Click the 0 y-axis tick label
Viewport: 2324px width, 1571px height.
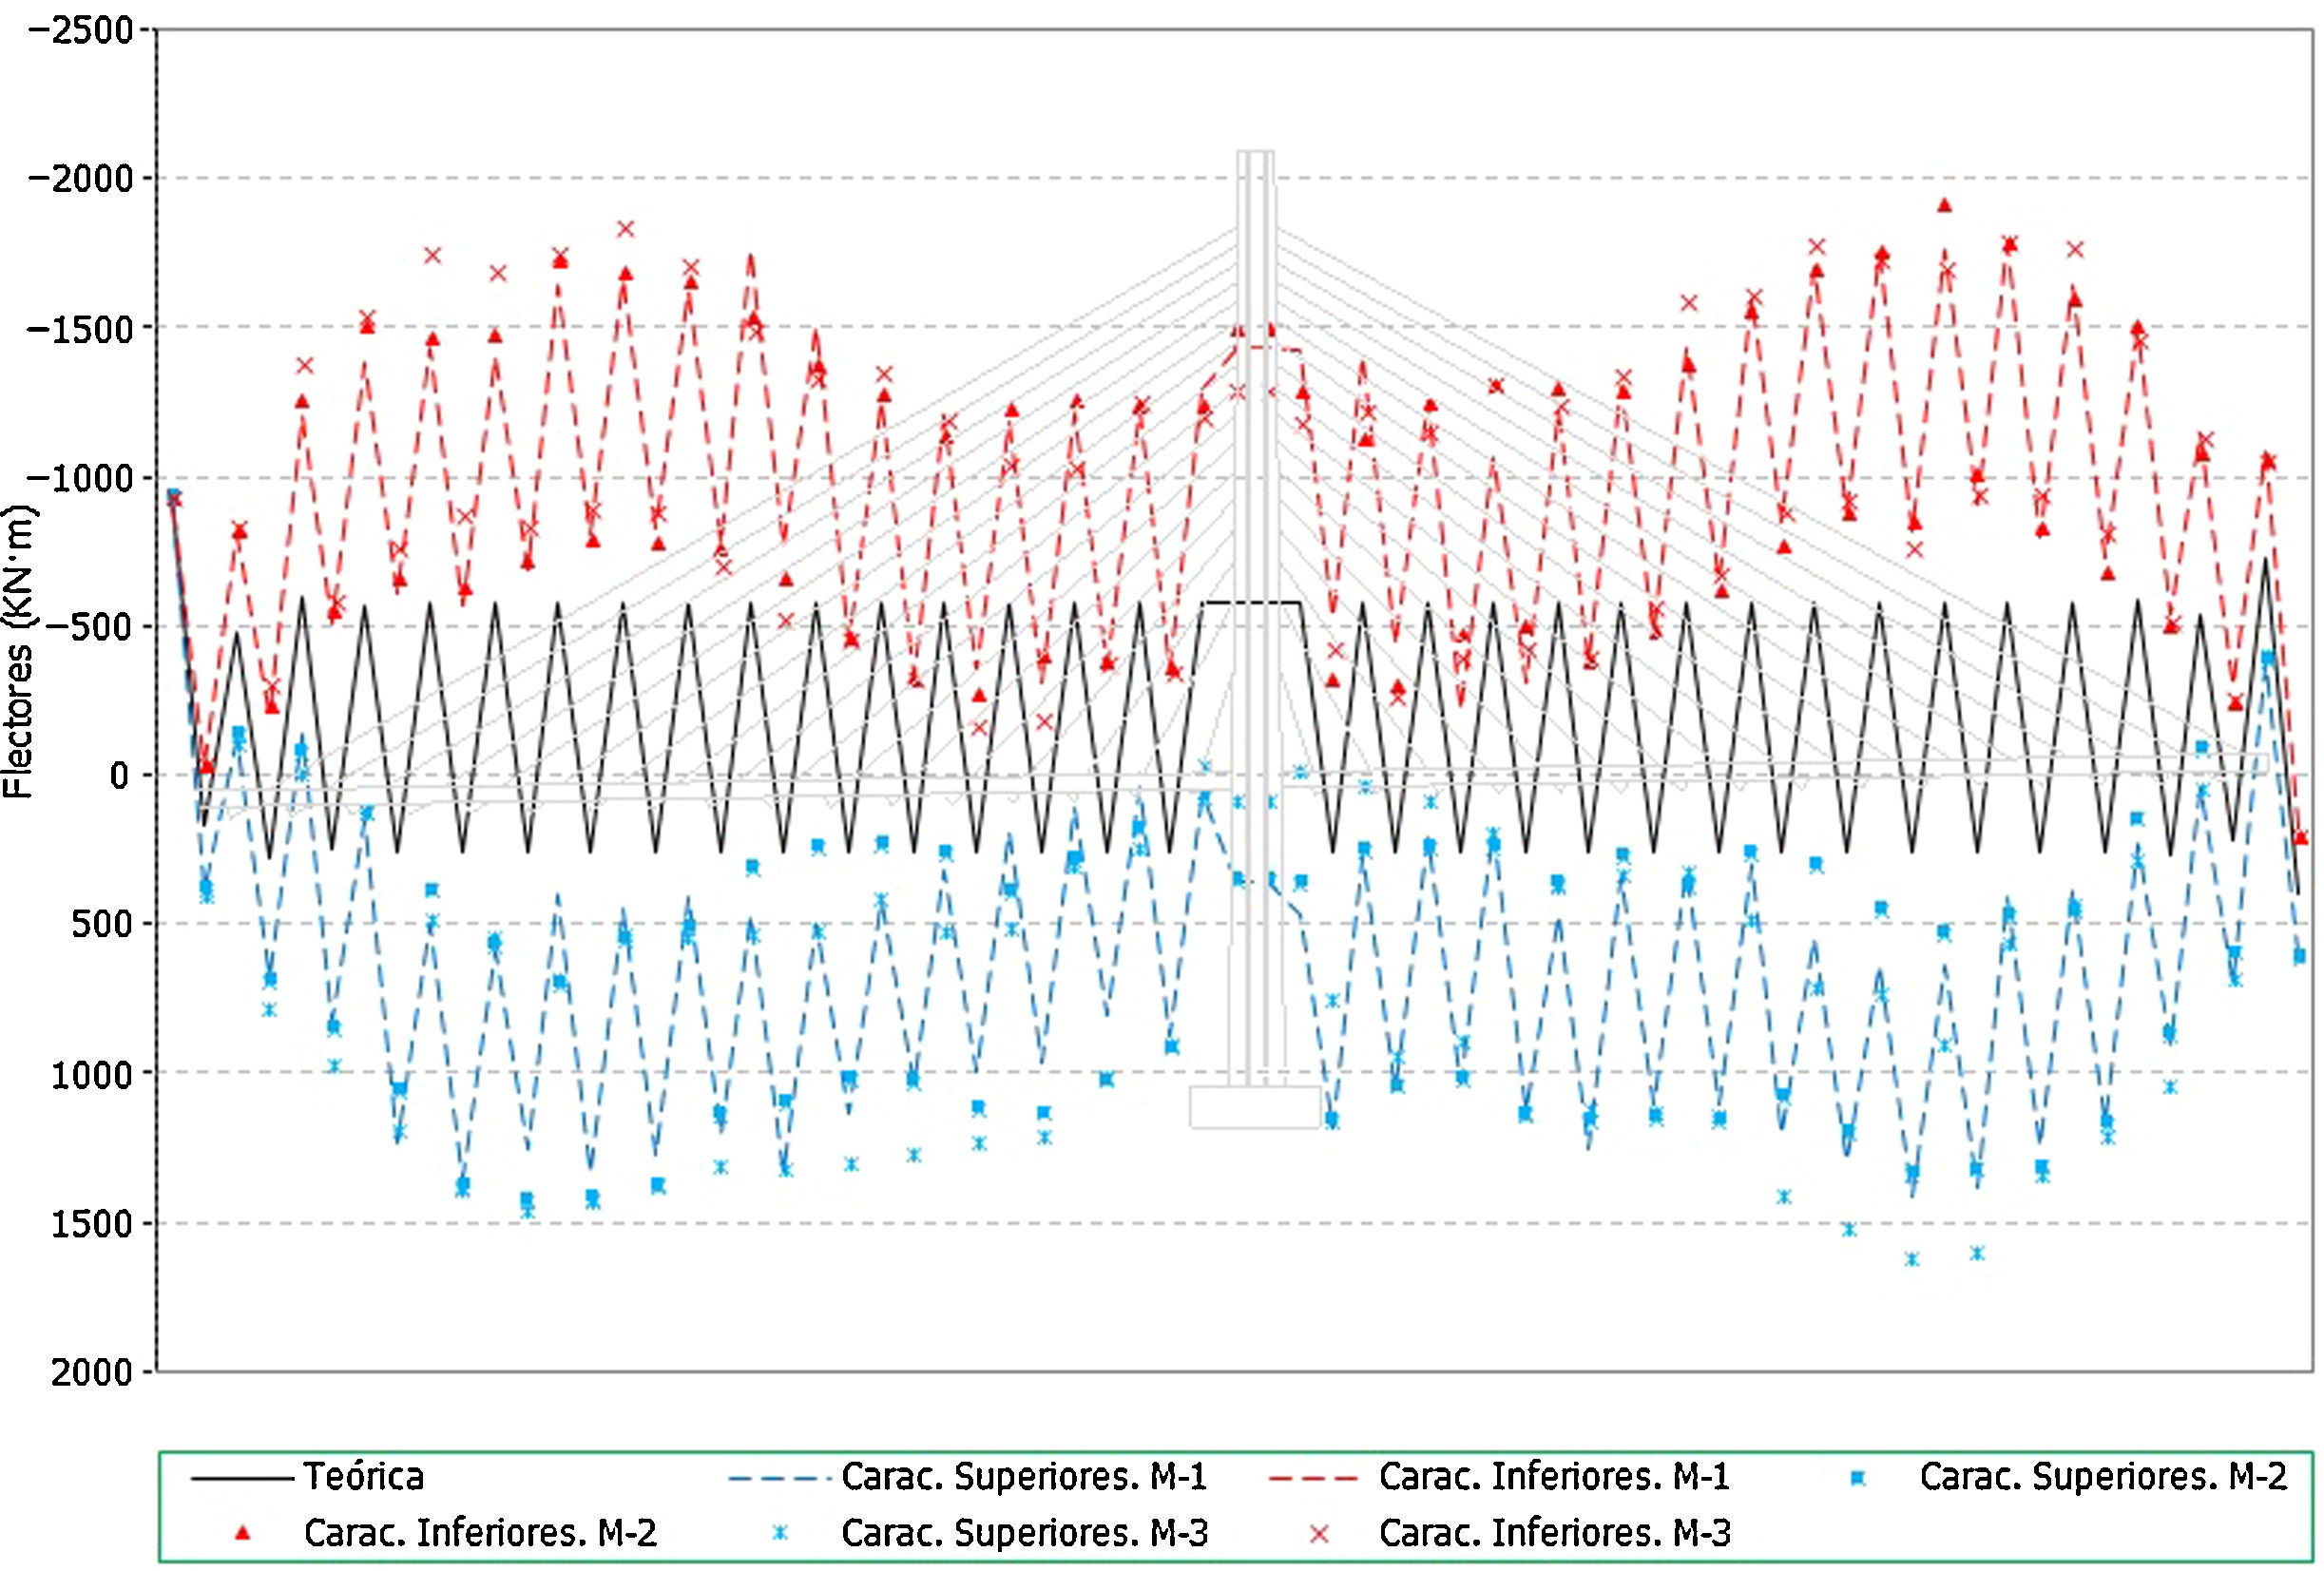(119, 775)
